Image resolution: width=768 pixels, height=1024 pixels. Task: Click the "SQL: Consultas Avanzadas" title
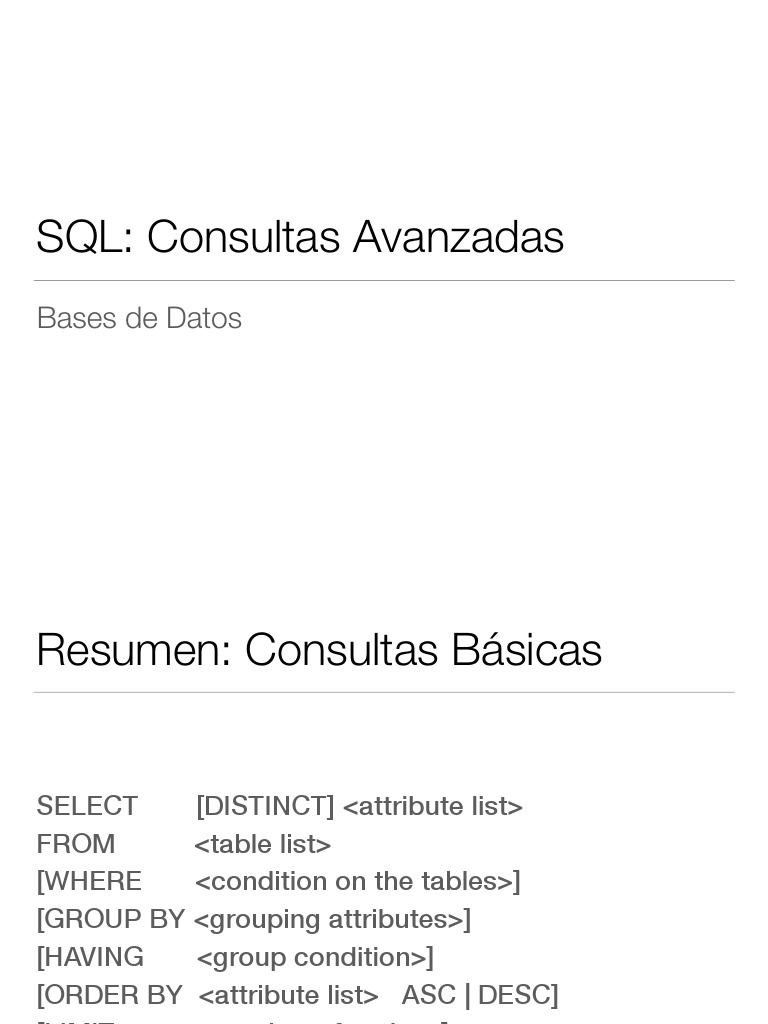300,238
